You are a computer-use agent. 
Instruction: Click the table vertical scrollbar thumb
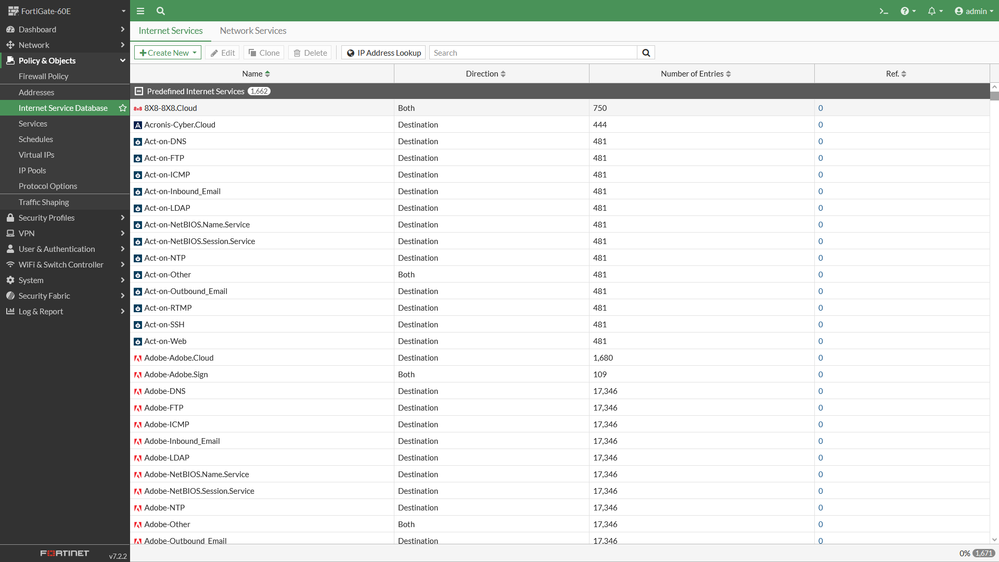click(994, 96)
